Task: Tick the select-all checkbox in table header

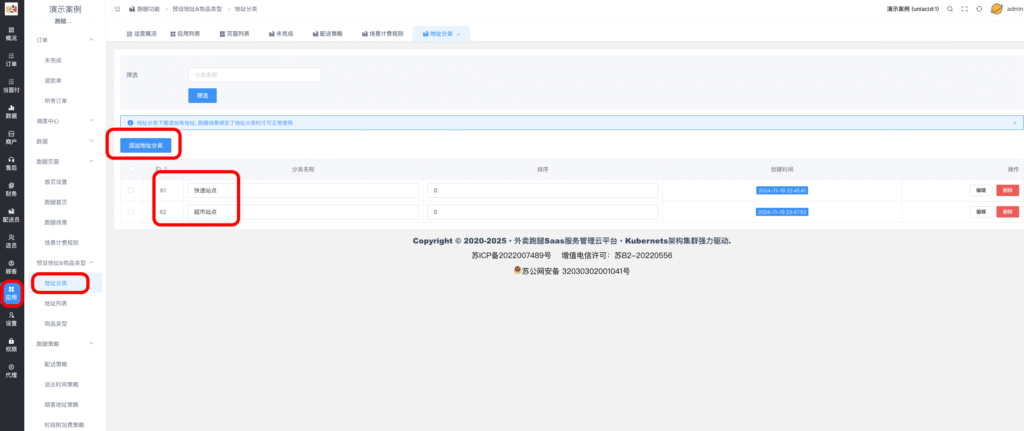Action: click(131, 169)
